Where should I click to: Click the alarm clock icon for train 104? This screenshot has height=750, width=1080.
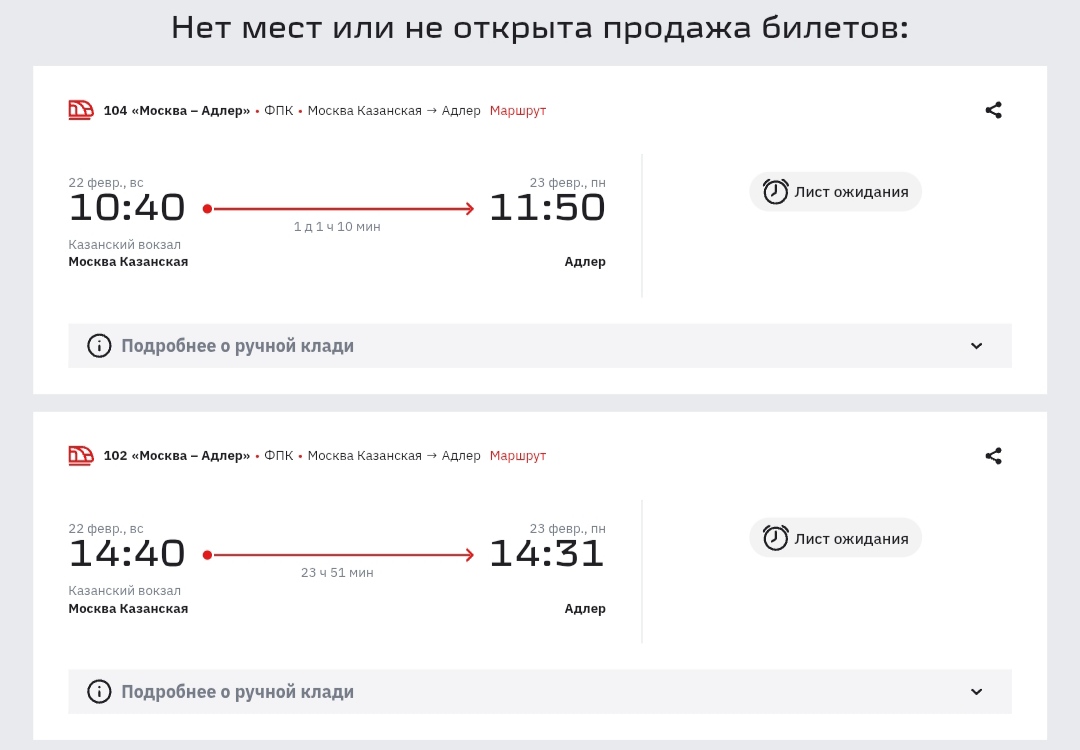776,192
